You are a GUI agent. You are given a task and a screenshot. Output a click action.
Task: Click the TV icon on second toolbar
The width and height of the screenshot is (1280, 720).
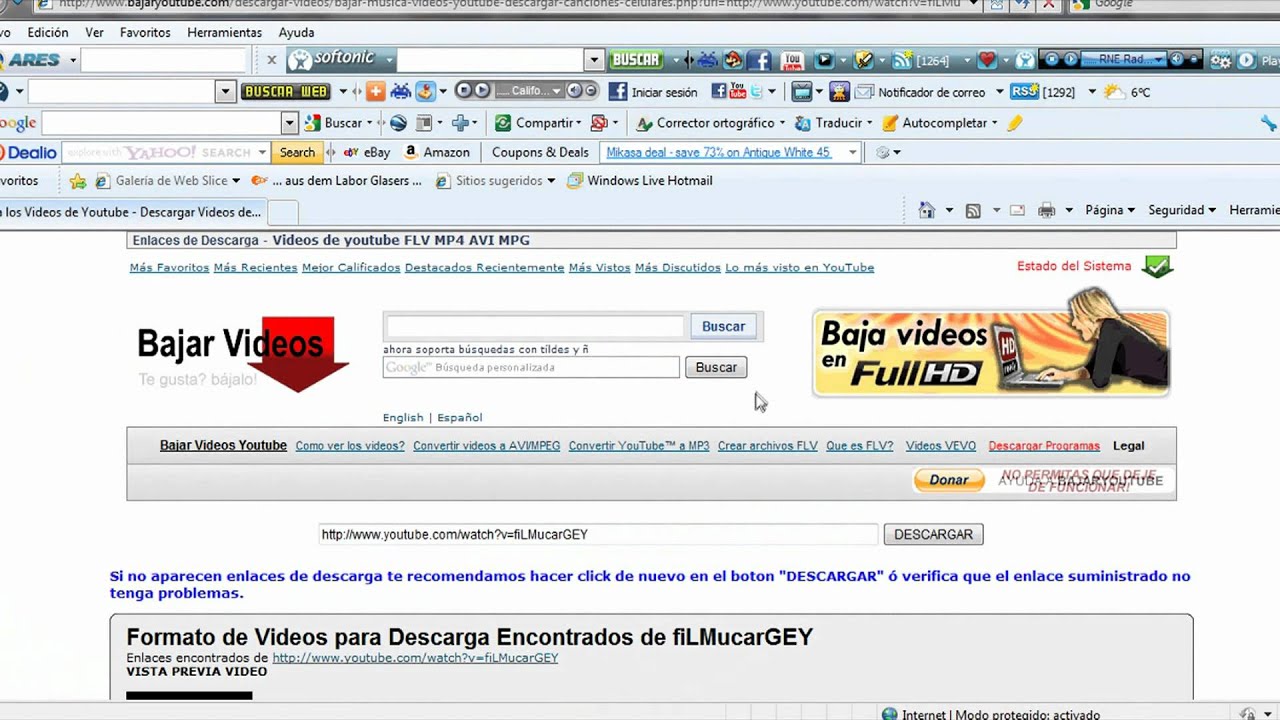801,92
